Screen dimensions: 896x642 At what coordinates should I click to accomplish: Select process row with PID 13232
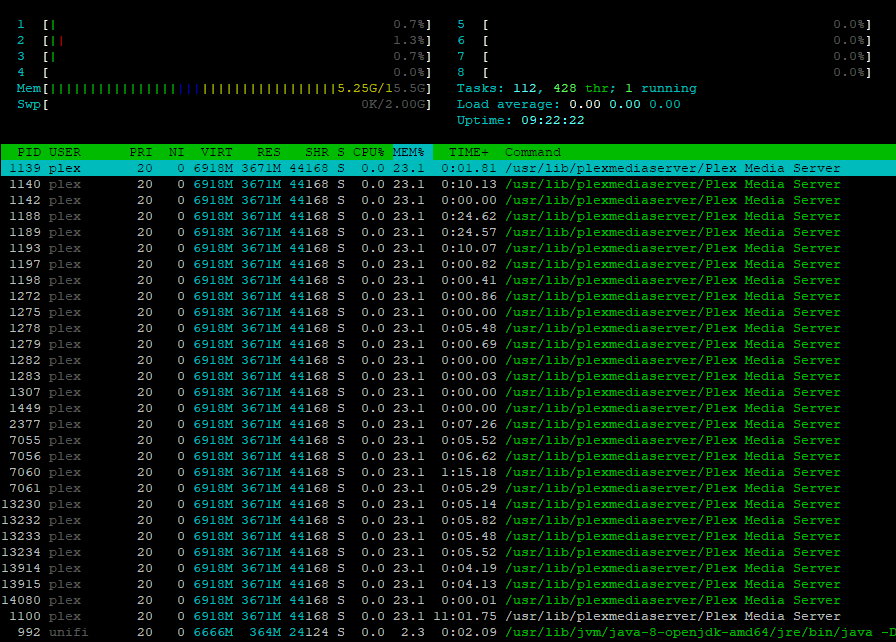(x=448, y=520)
